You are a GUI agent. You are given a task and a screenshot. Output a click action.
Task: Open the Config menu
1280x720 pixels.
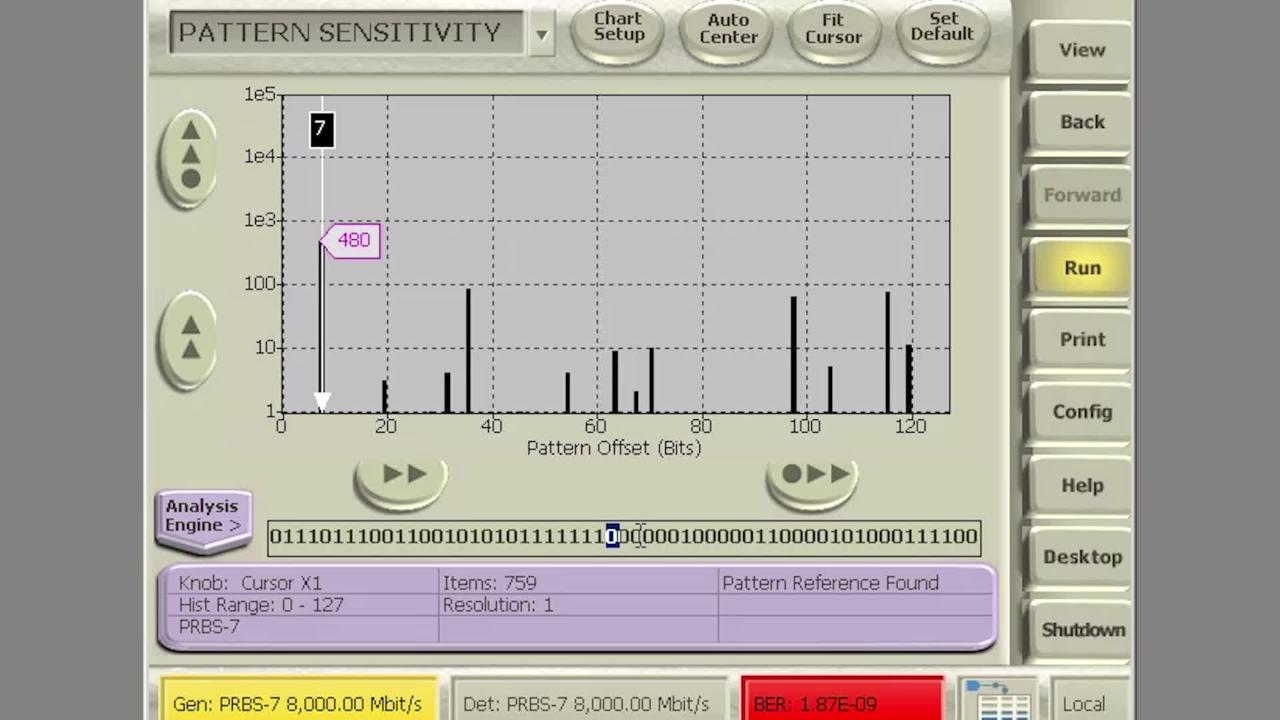1082,412
